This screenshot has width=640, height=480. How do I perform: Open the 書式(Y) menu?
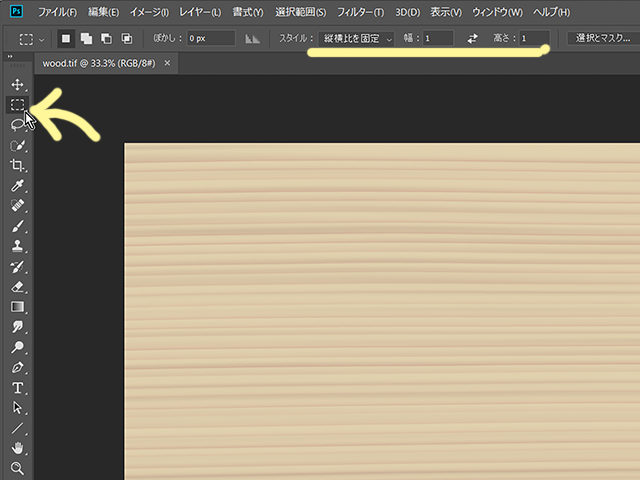point(248,12)
